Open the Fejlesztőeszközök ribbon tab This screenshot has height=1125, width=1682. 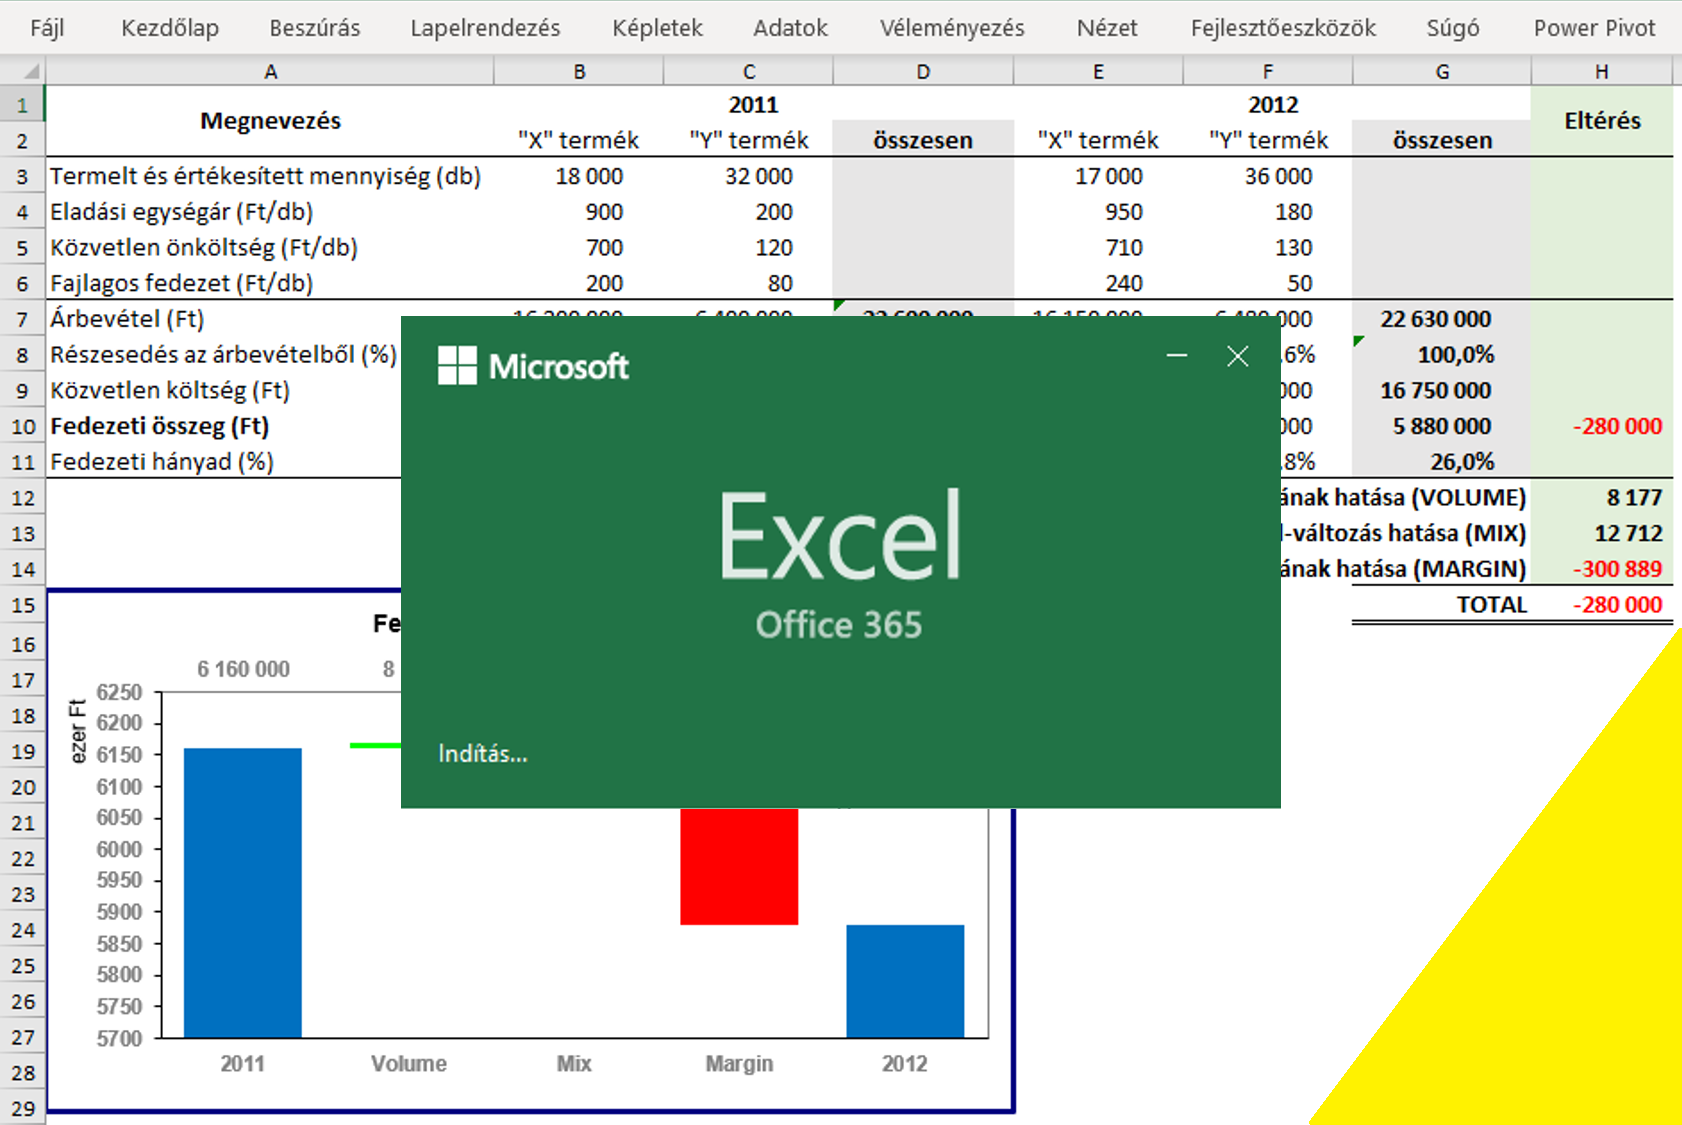point(1283,28)
